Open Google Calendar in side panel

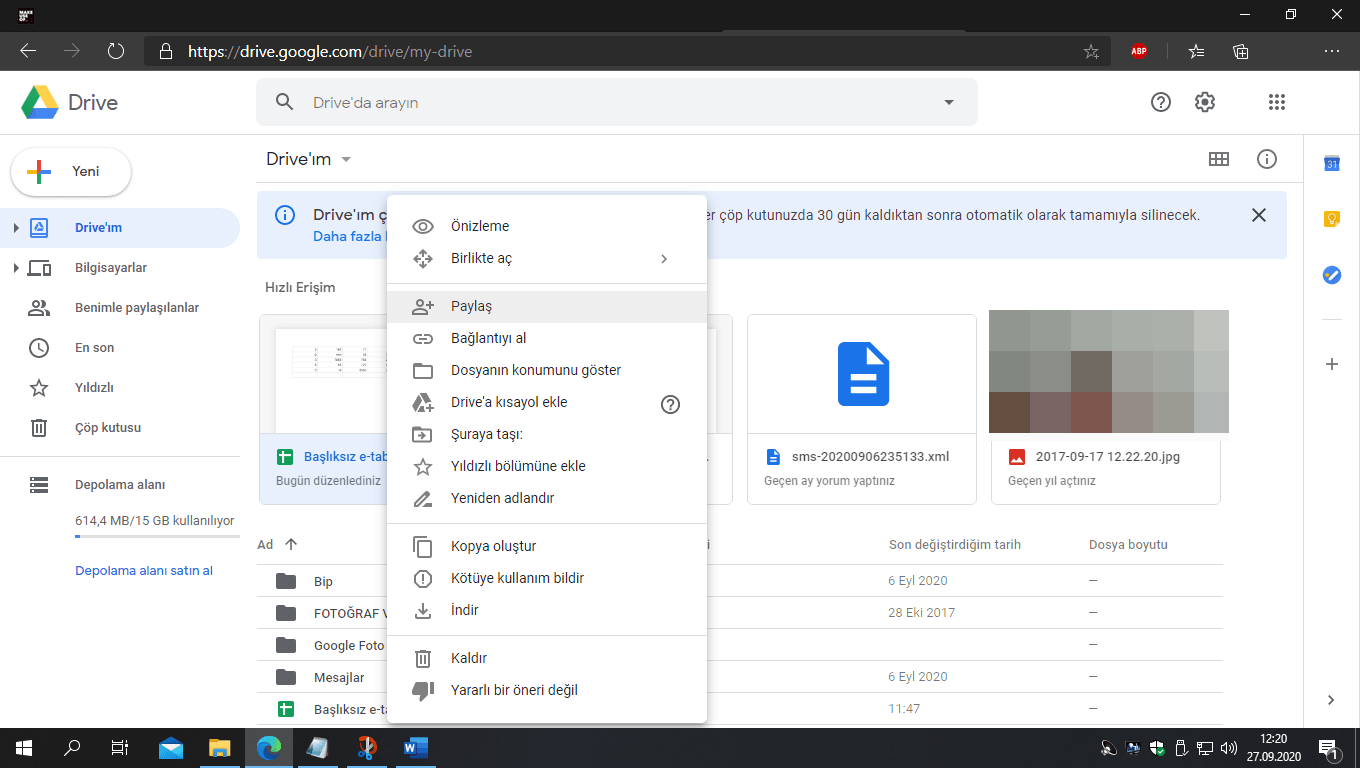(x=1331, y=163)
